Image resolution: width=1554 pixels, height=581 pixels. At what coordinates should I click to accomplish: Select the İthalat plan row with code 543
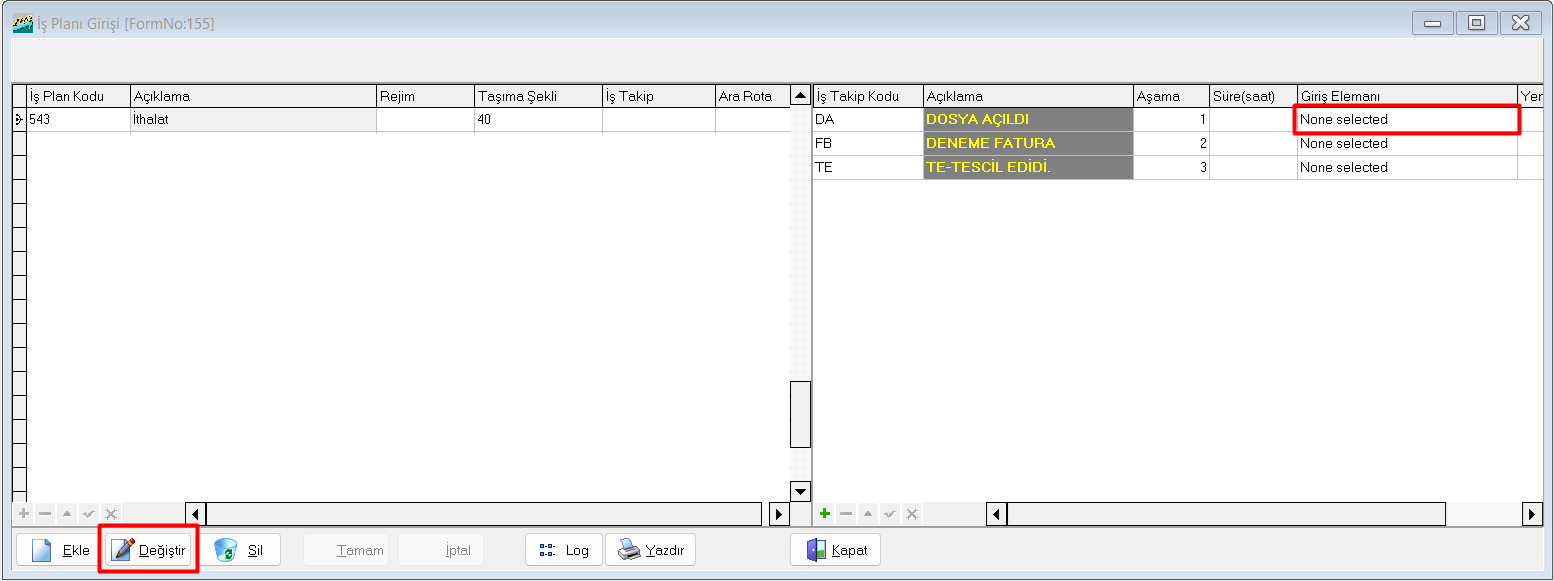point(252,120)
